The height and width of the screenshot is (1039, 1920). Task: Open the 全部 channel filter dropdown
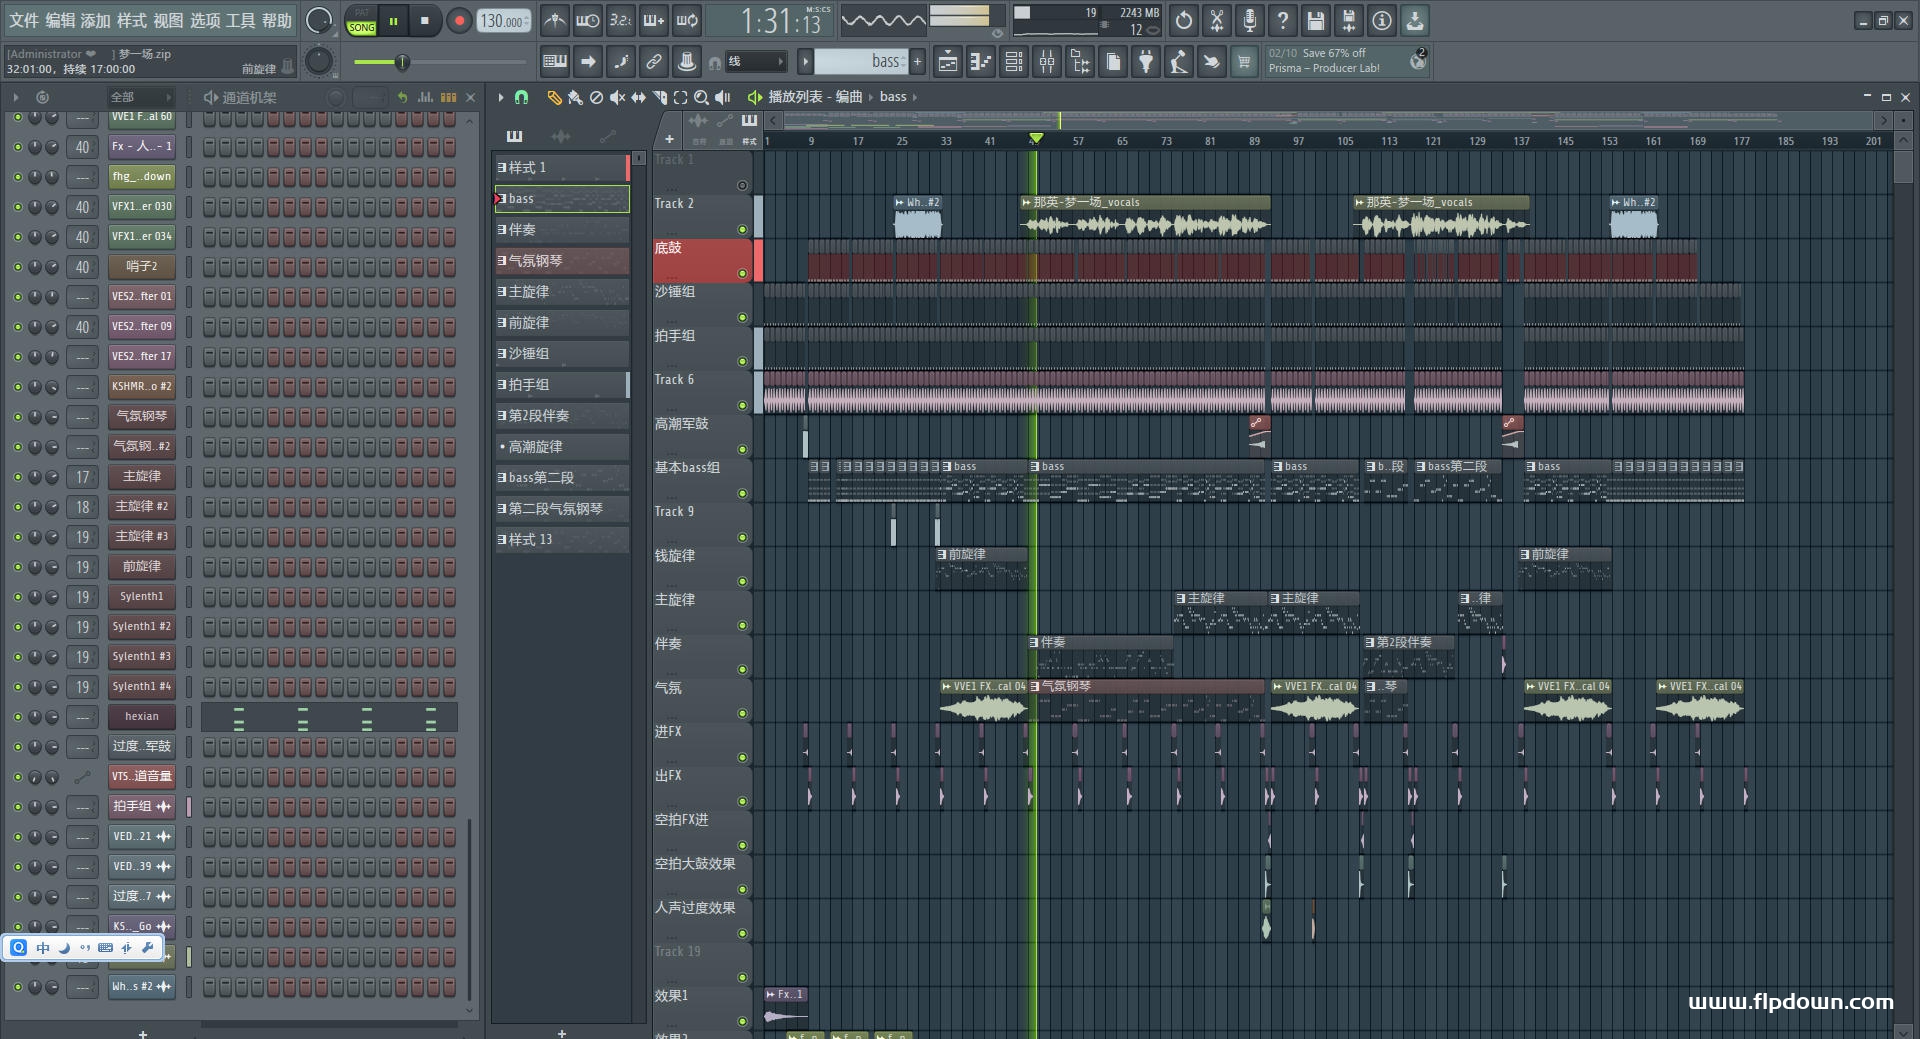coord(140,97)
